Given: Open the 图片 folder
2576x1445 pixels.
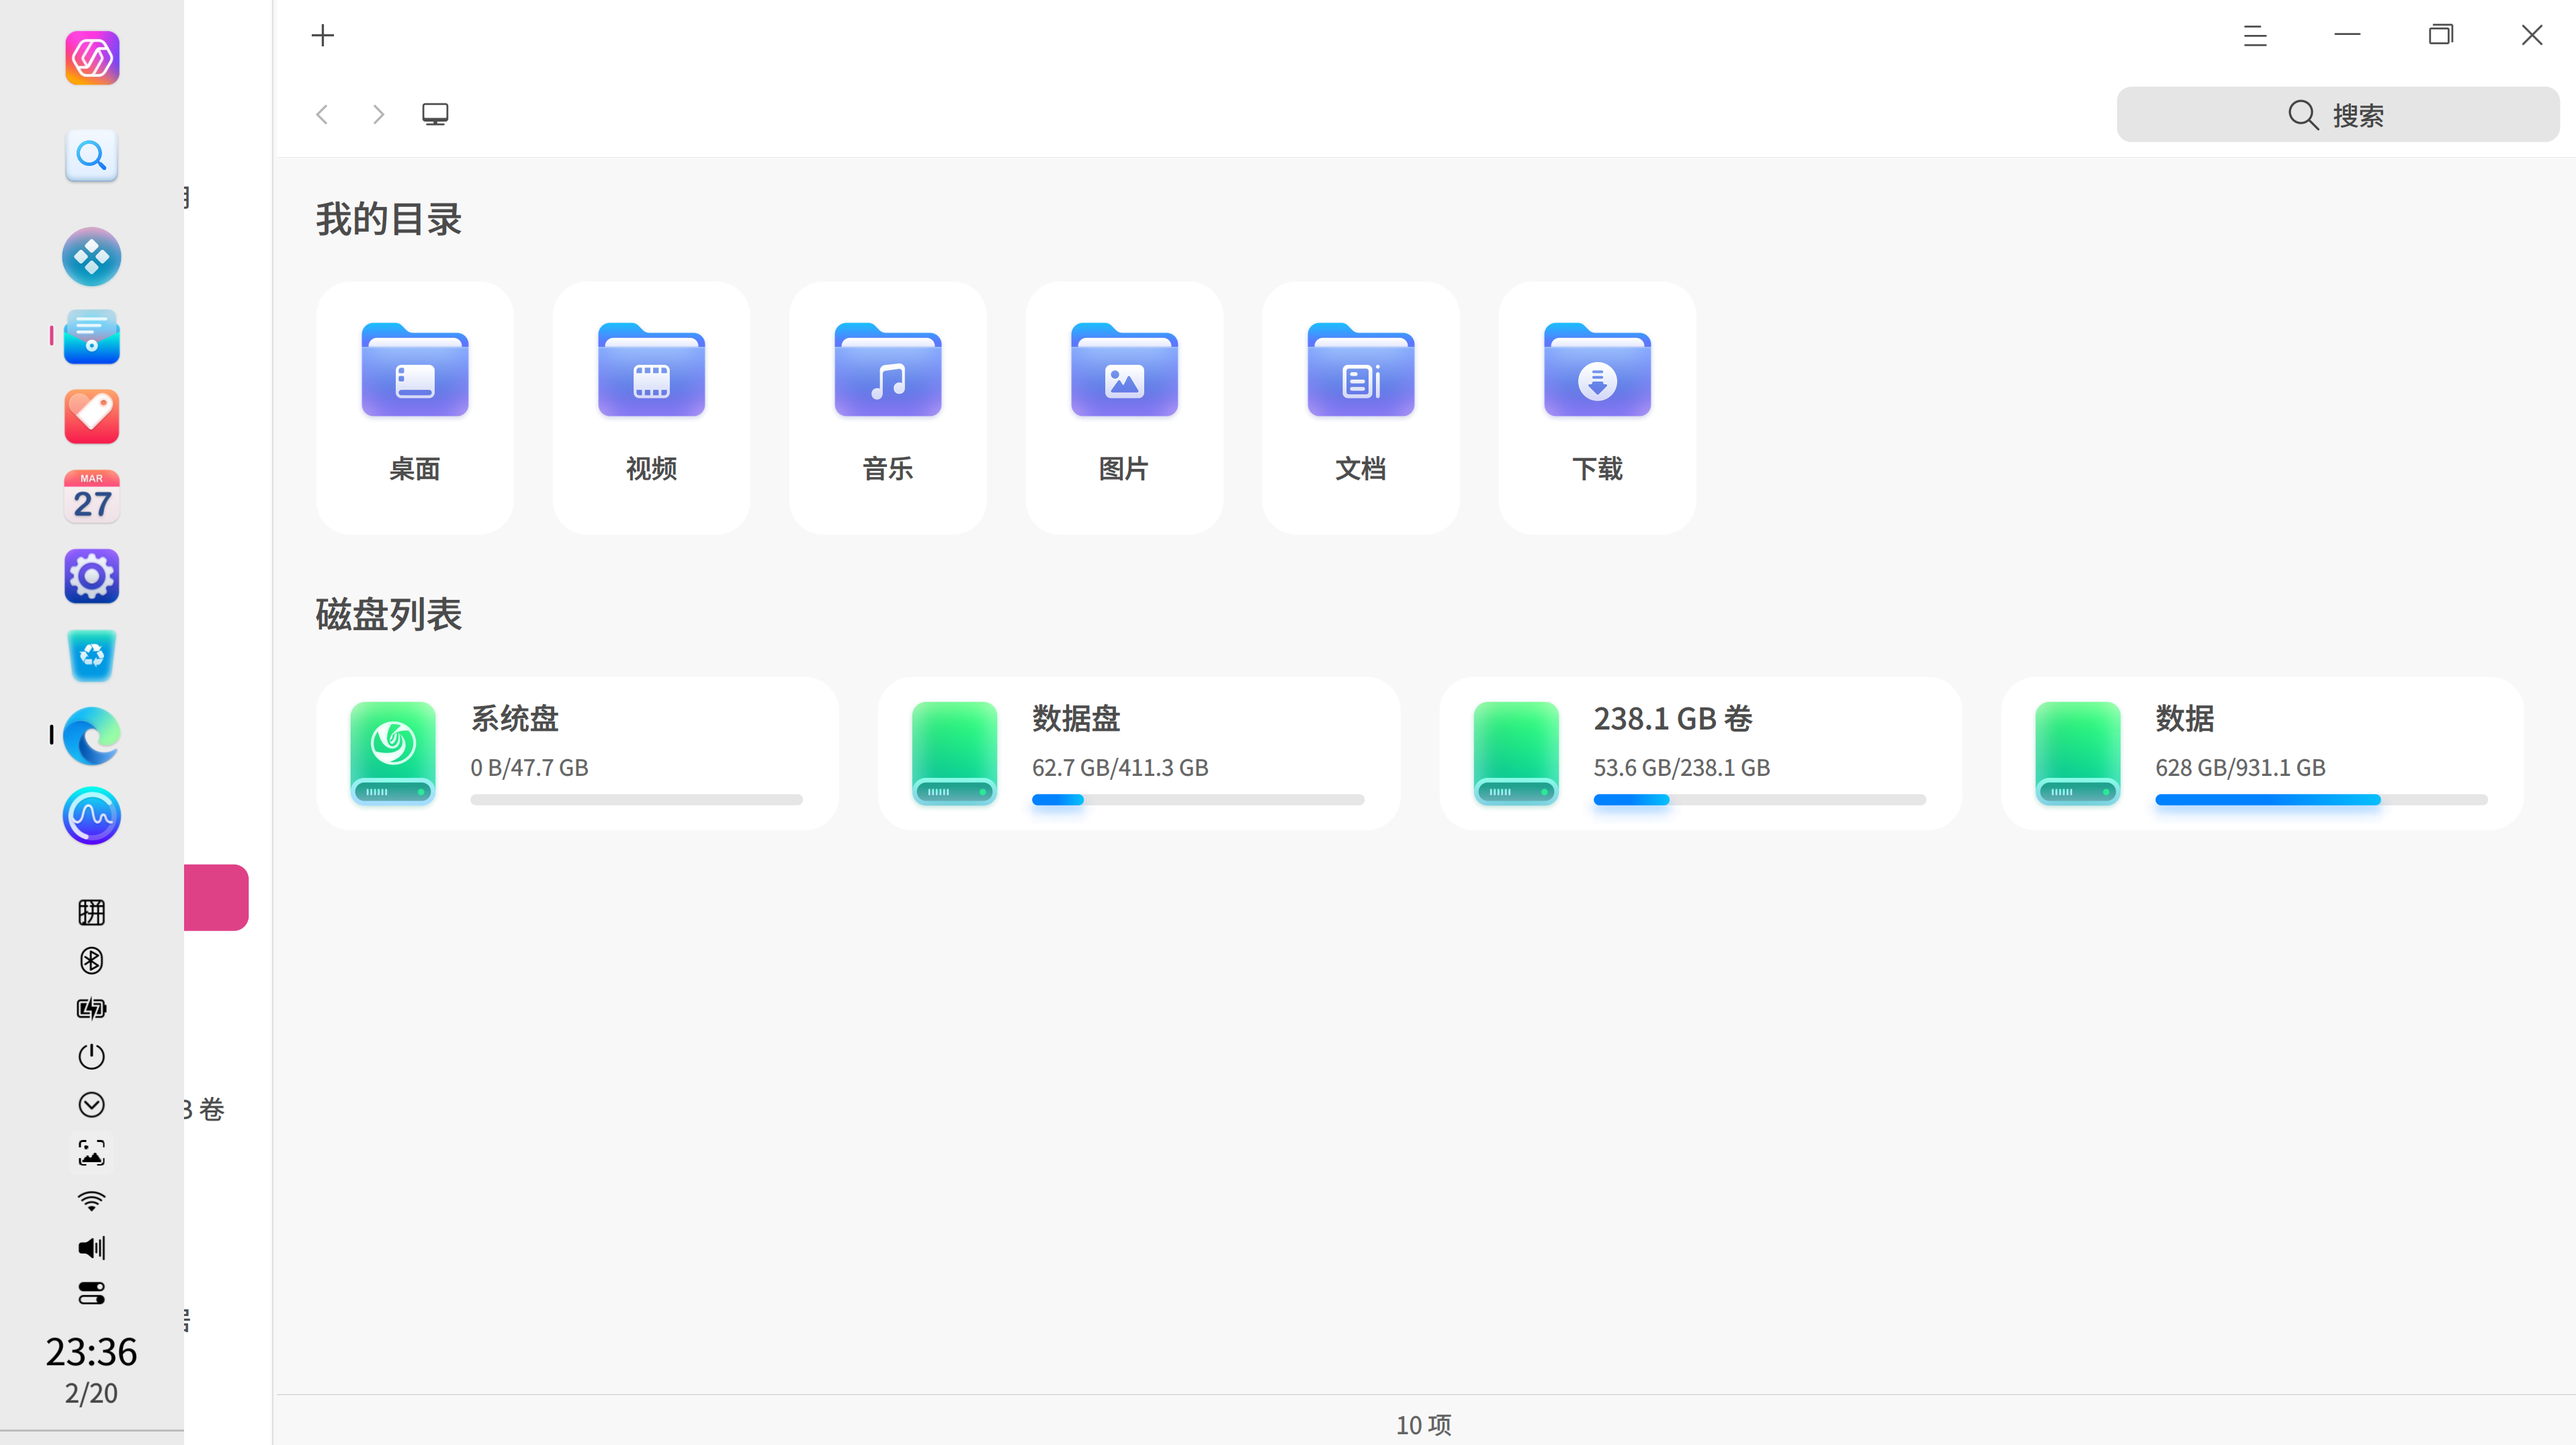Looking at the screenshot, I should click(1124, 407).
